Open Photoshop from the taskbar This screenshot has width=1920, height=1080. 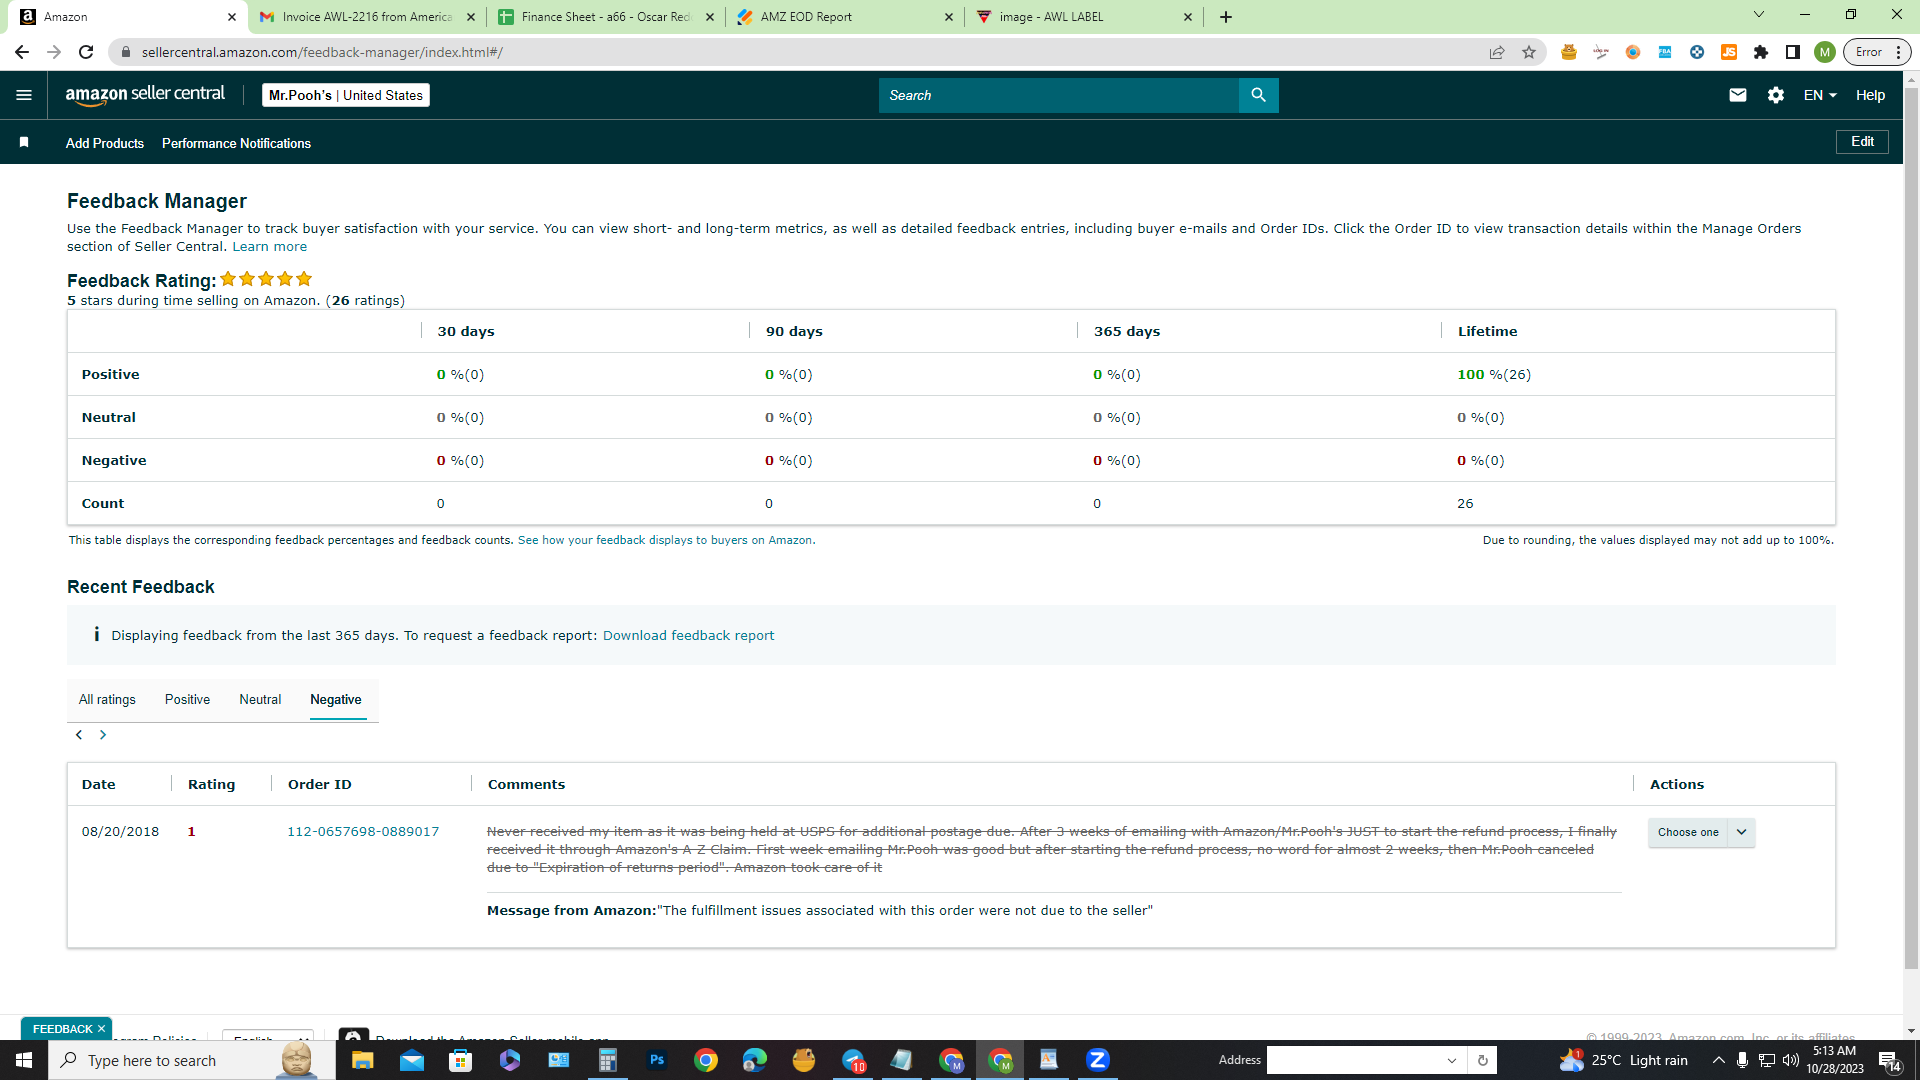tap(657, 1060)
